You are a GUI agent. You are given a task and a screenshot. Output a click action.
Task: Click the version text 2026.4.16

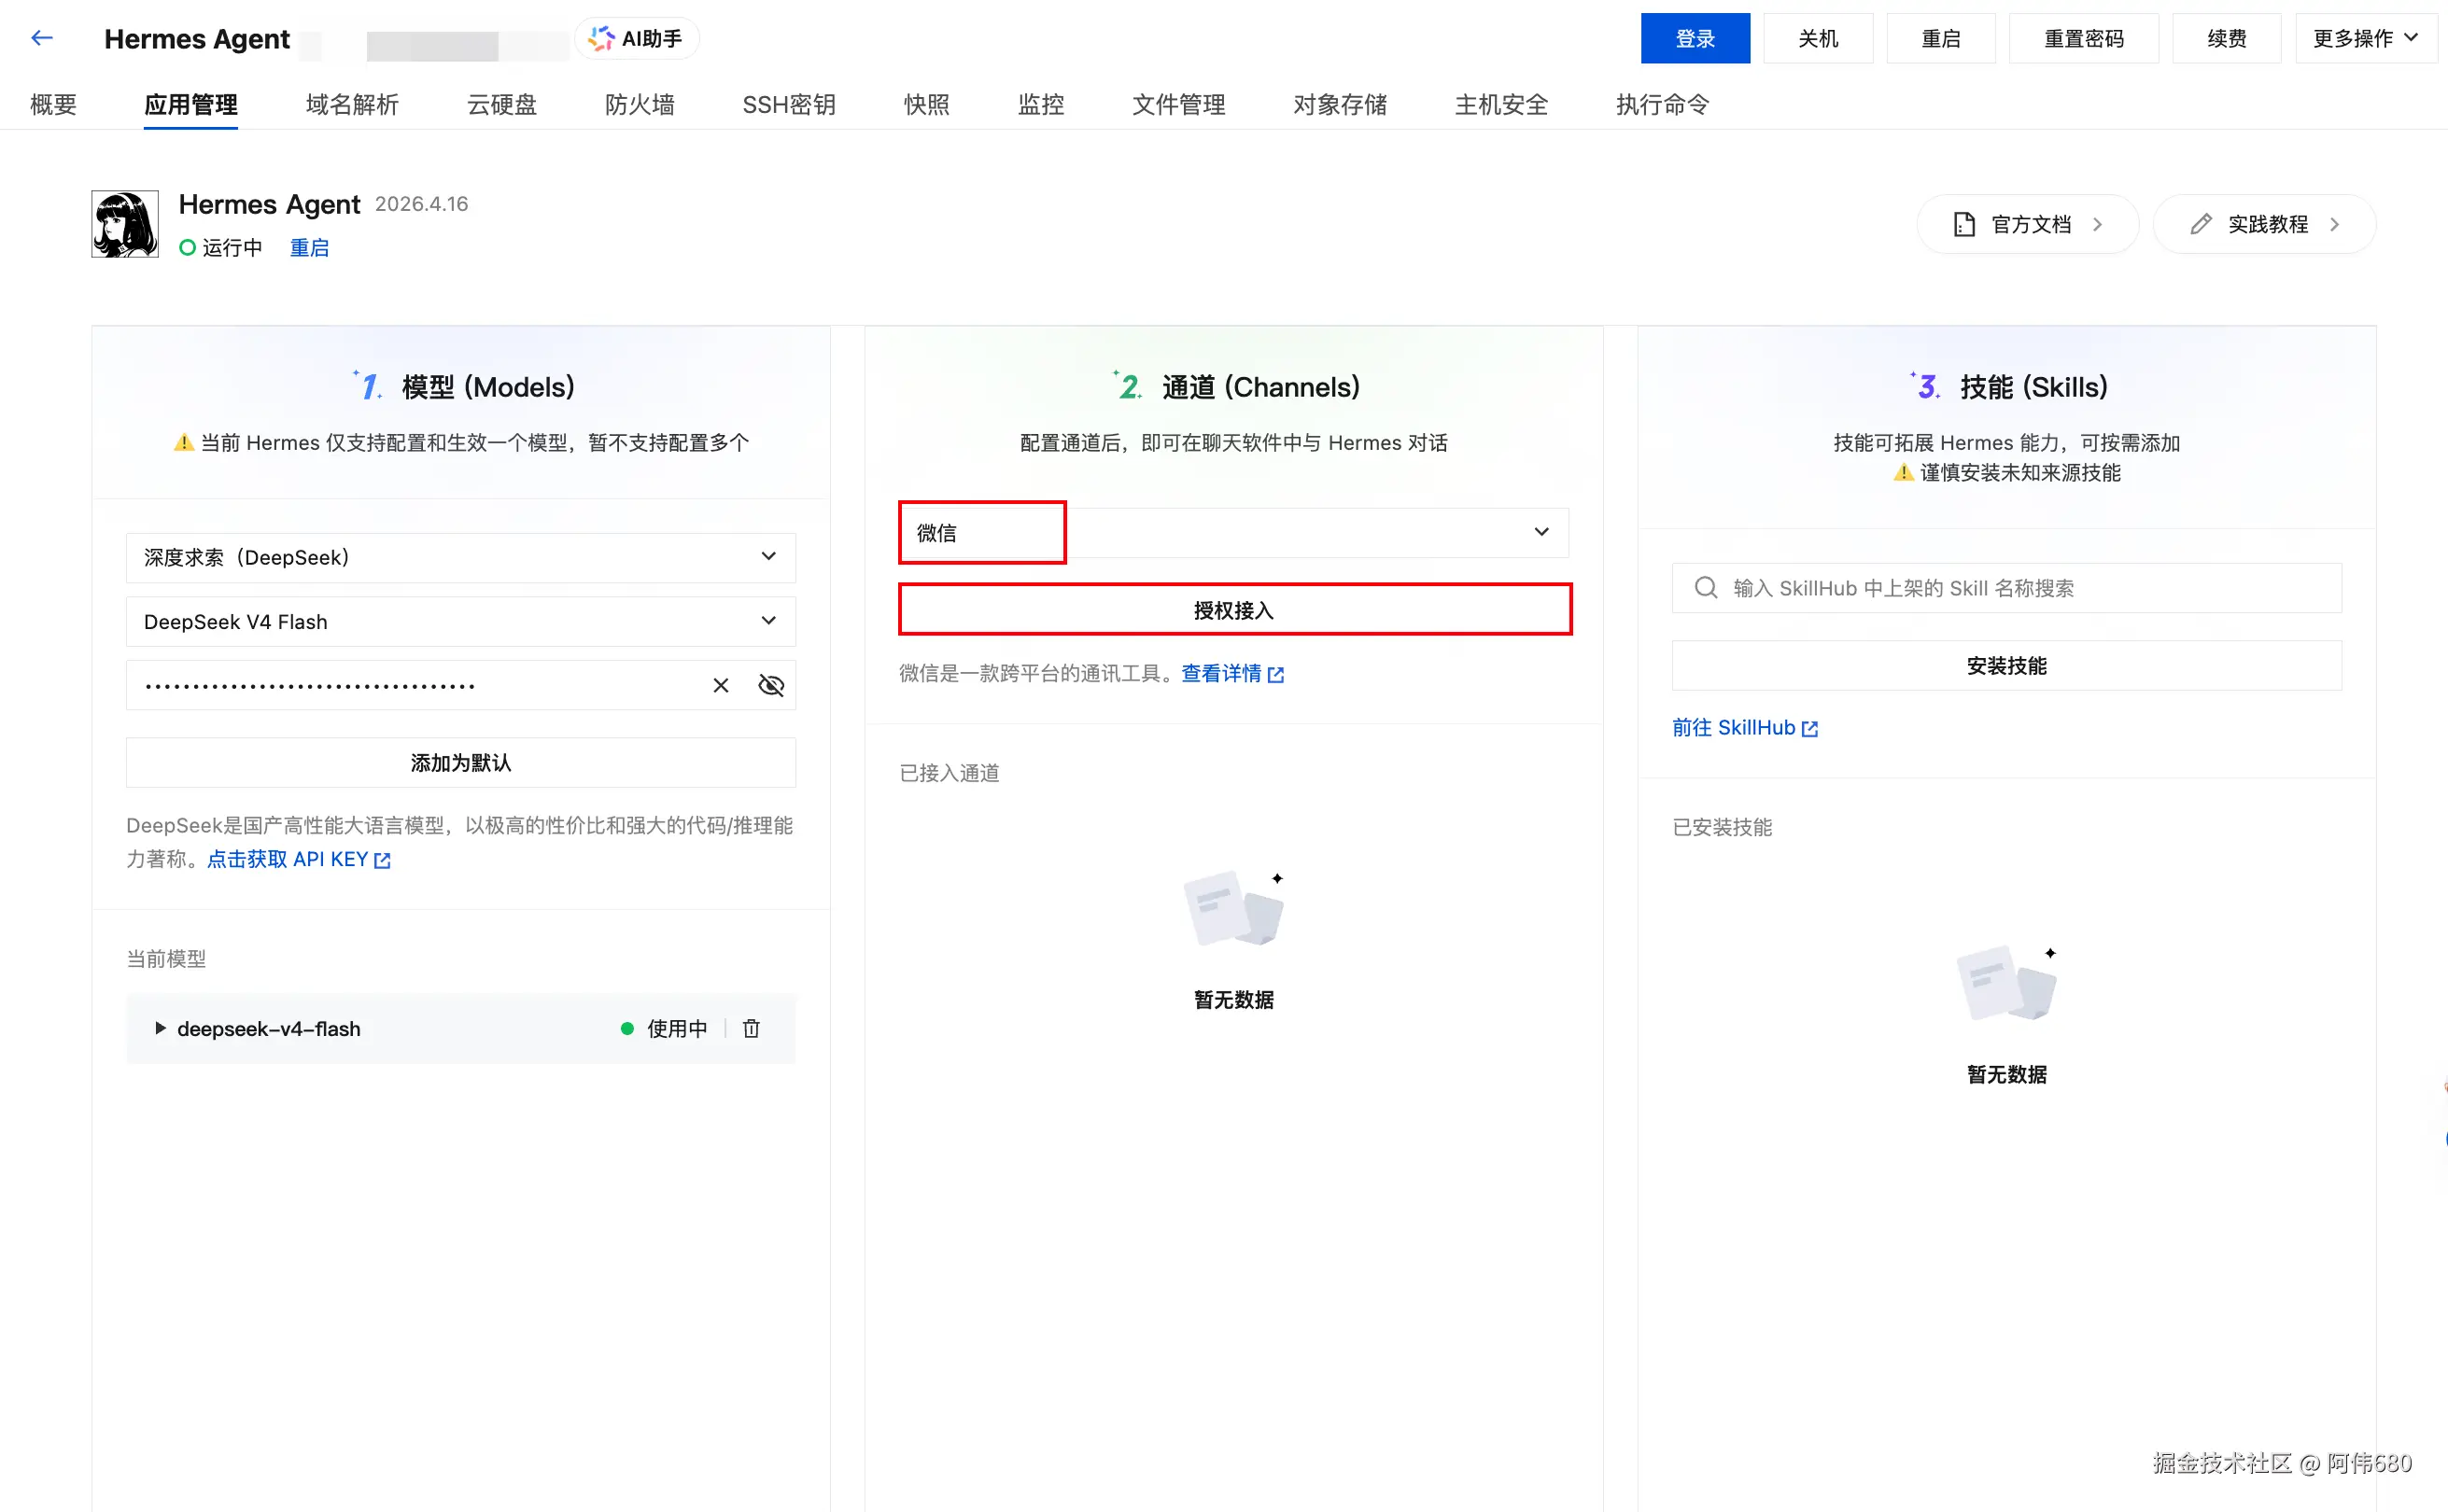point(421,204)
